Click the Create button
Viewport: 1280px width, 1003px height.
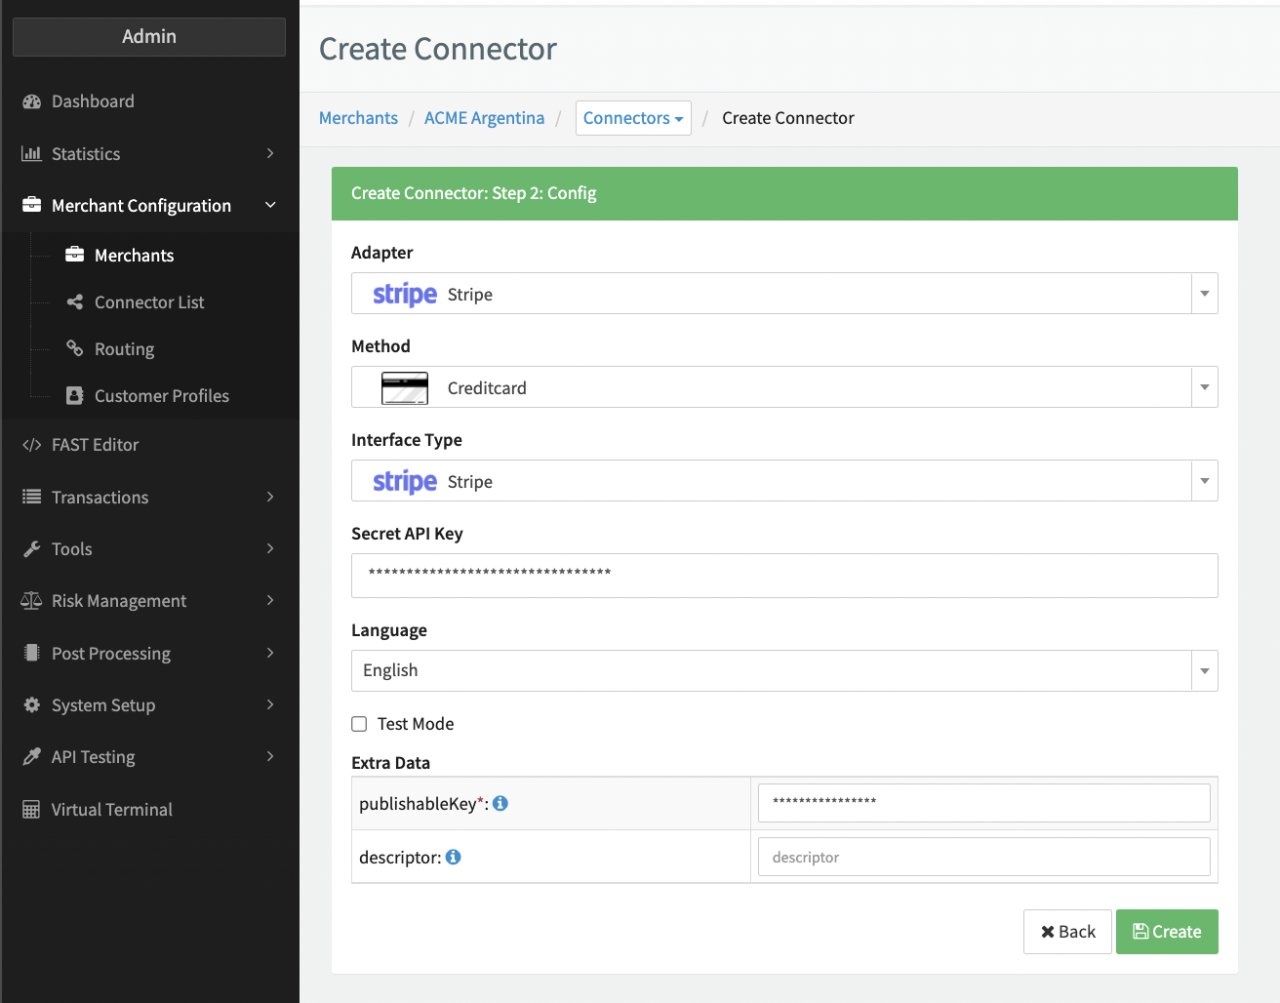(x=1166, y=931)
